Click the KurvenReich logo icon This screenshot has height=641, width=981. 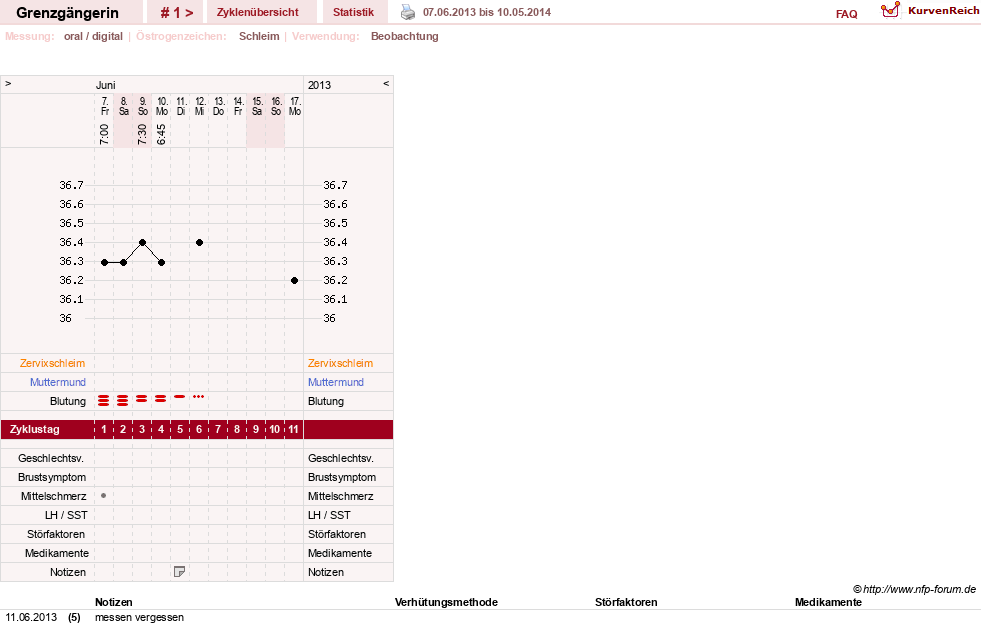point(890,10)
